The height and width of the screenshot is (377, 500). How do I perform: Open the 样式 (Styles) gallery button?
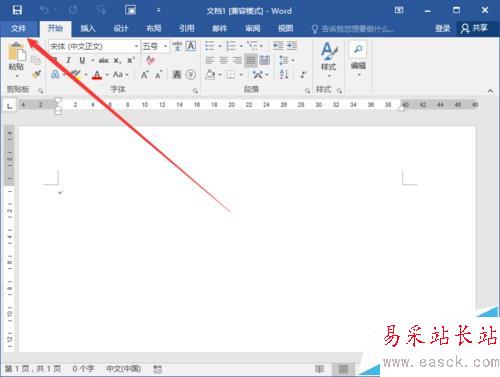[x=329, y=60]
